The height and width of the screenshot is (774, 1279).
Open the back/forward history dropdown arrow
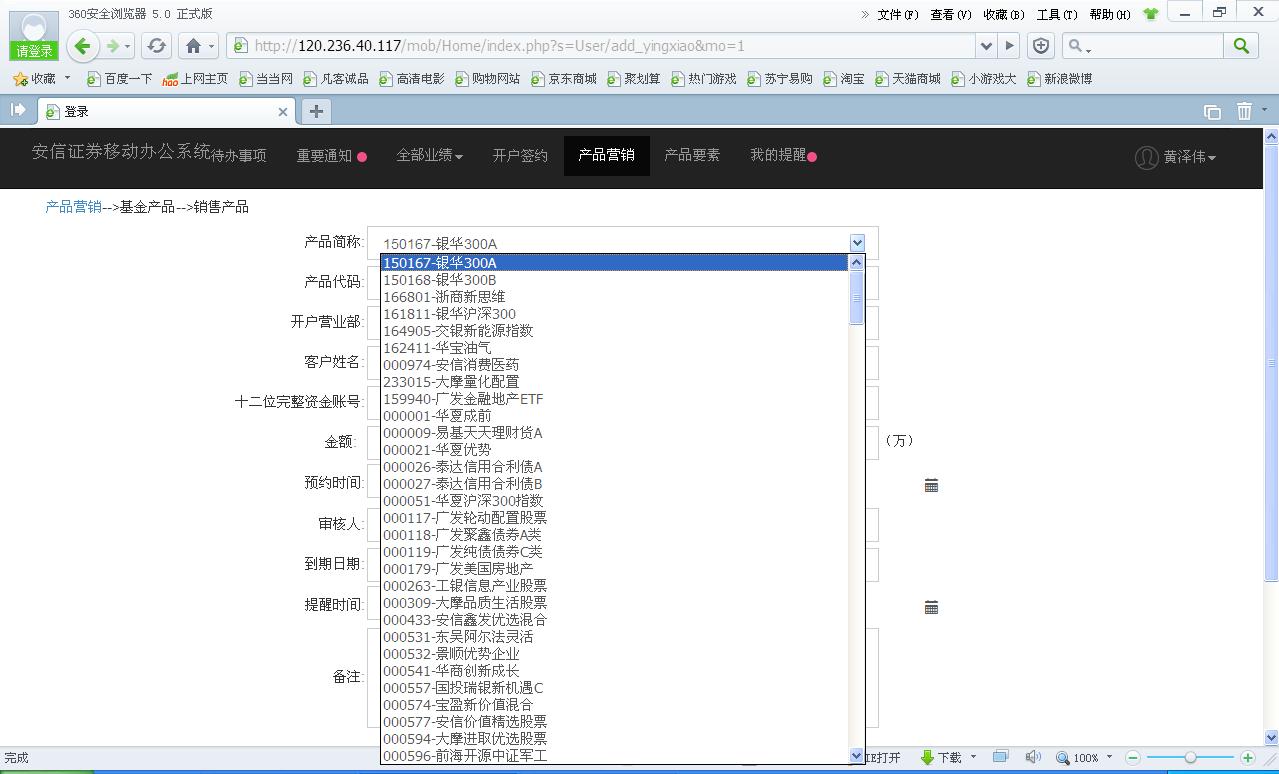127,46
